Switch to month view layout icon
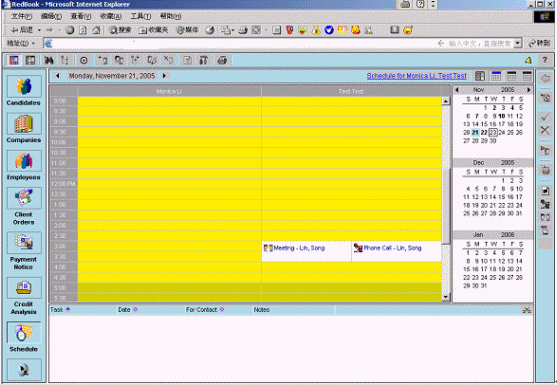 point(527,76)
